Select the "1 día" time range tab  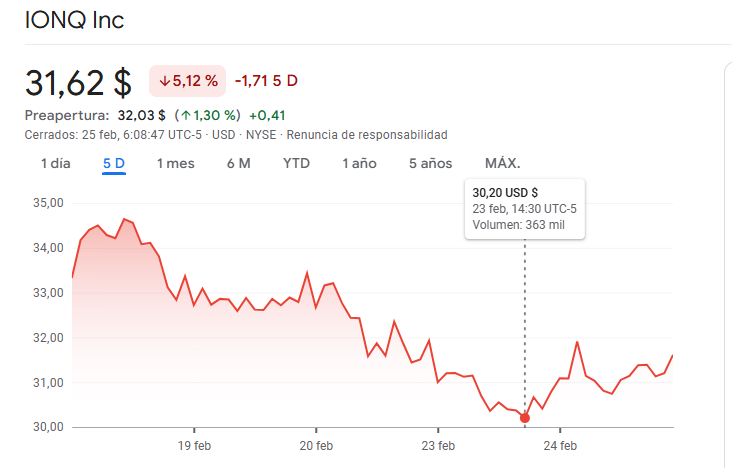56,163
